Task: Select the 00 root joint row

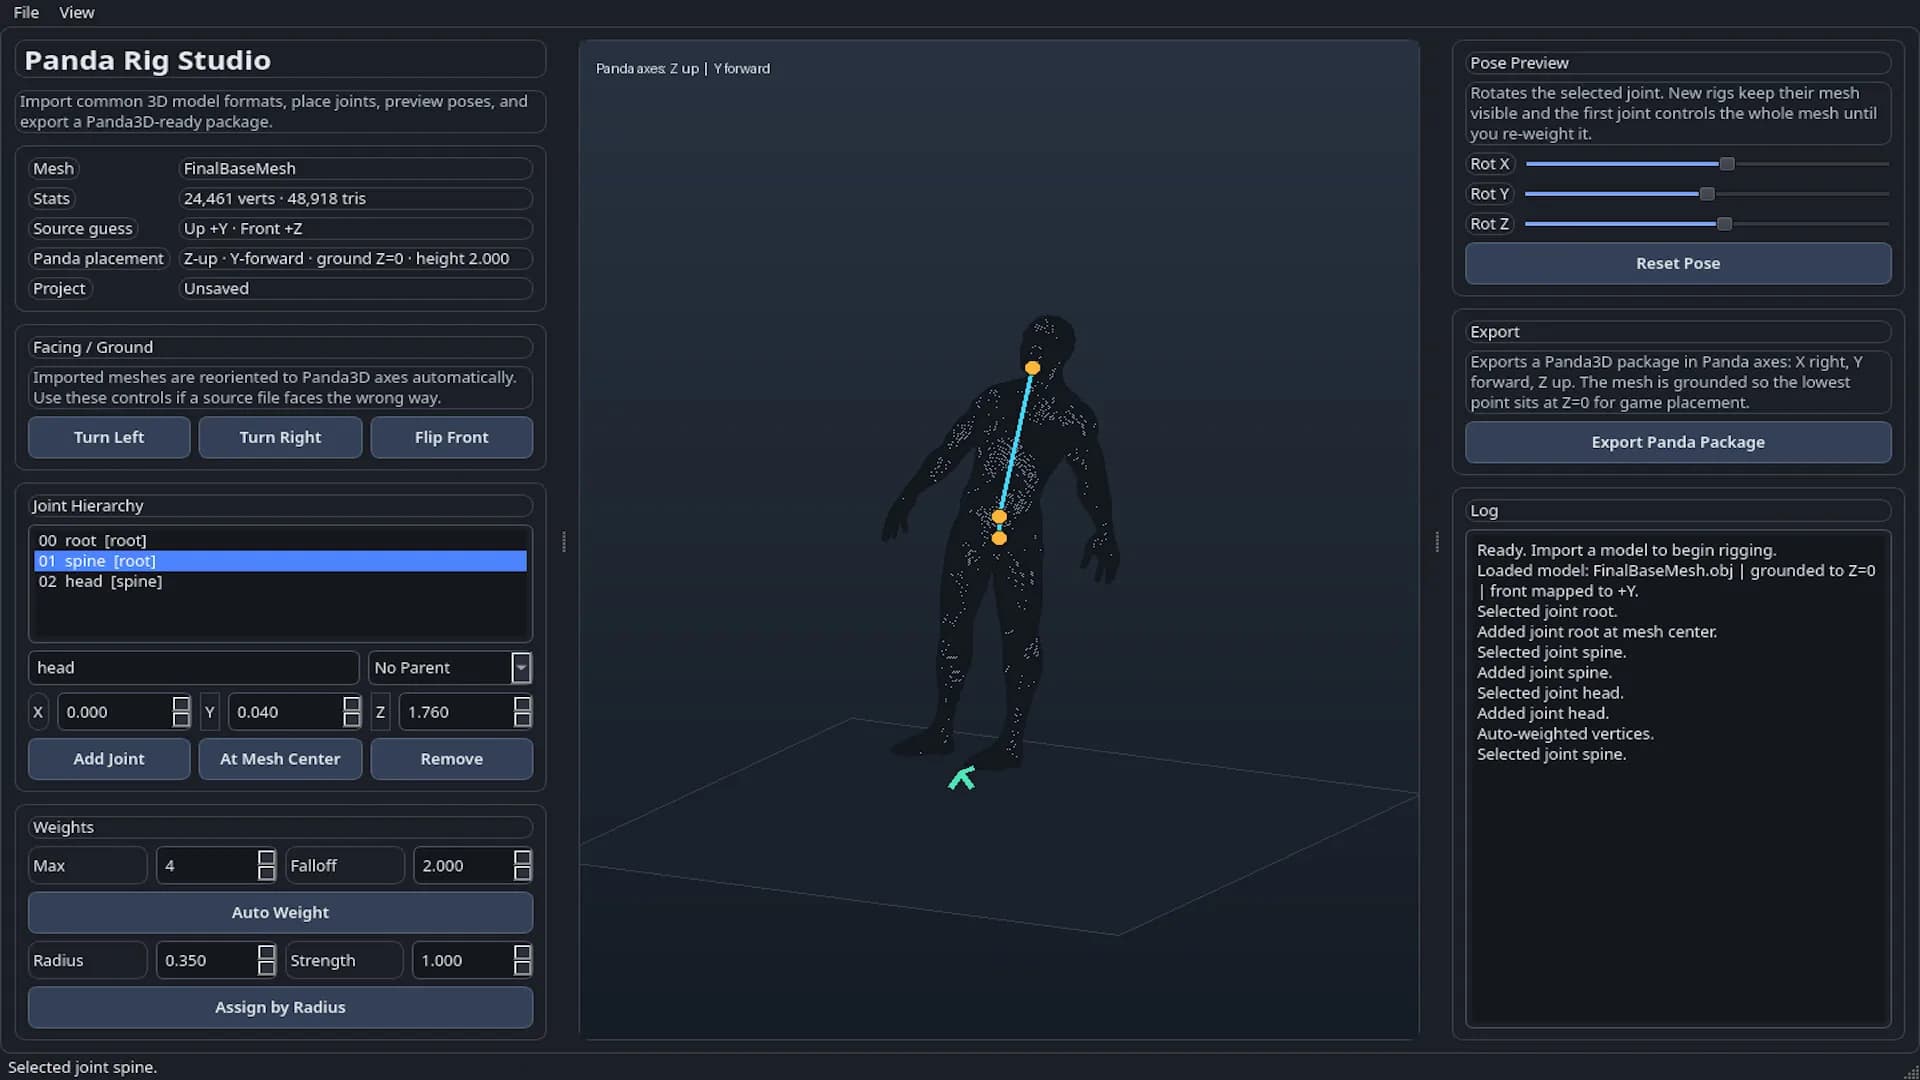Action: click(280, 540)
